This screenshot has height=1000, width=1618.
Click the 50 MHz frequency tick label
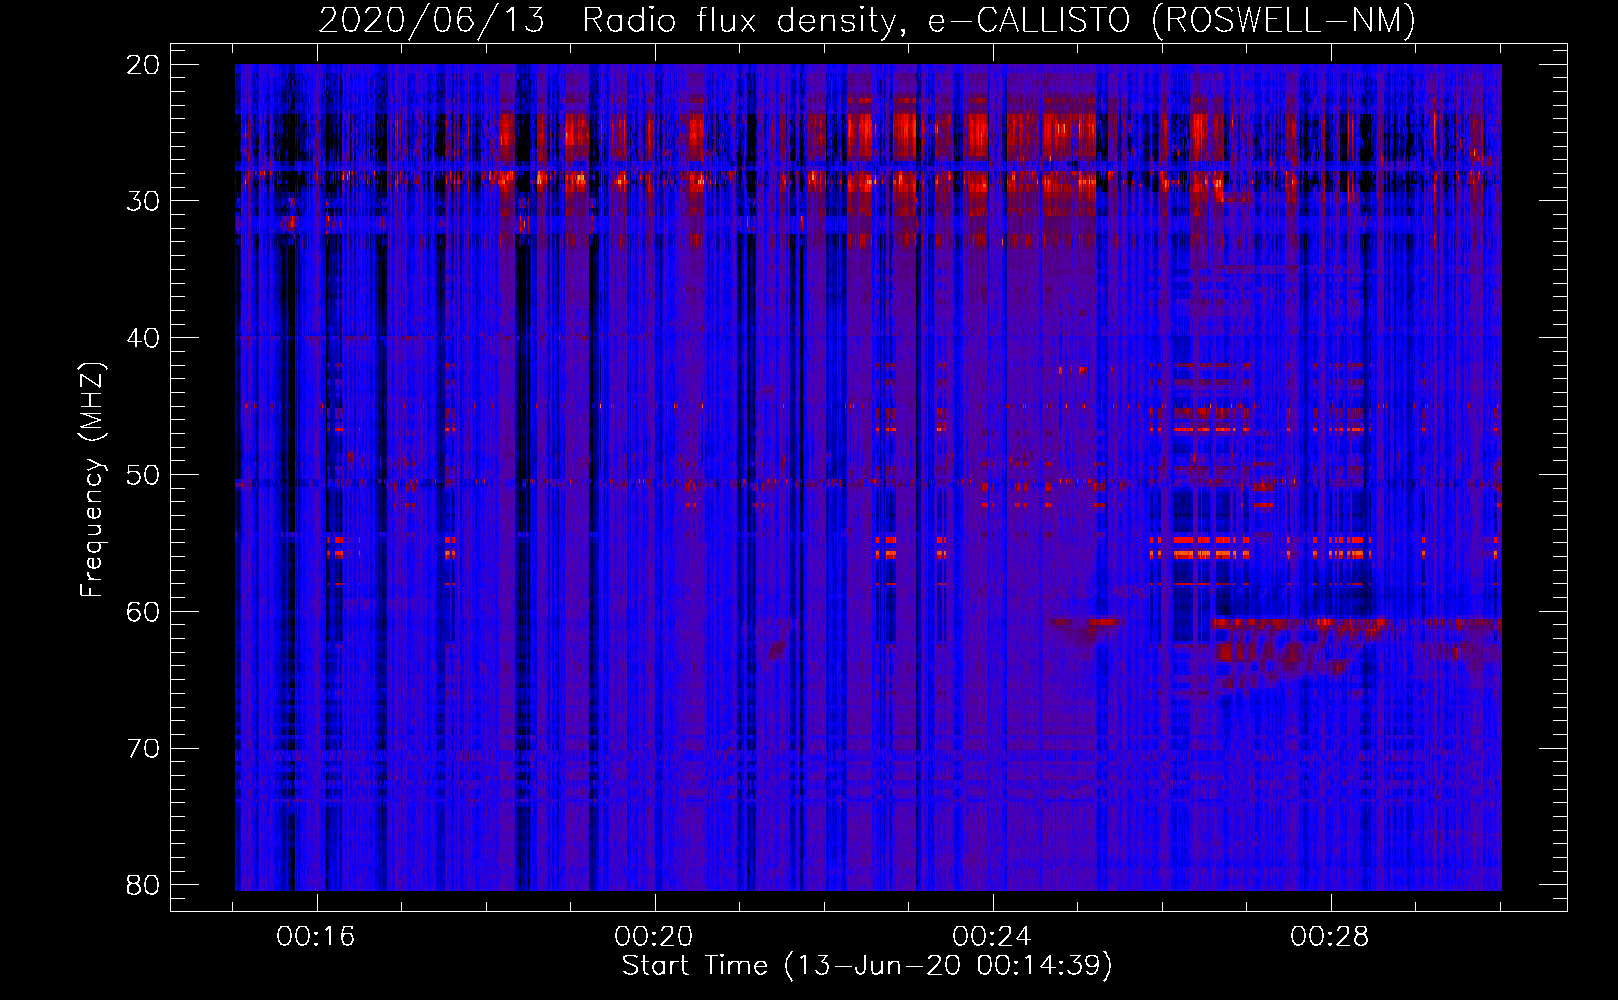coord(144,475)
